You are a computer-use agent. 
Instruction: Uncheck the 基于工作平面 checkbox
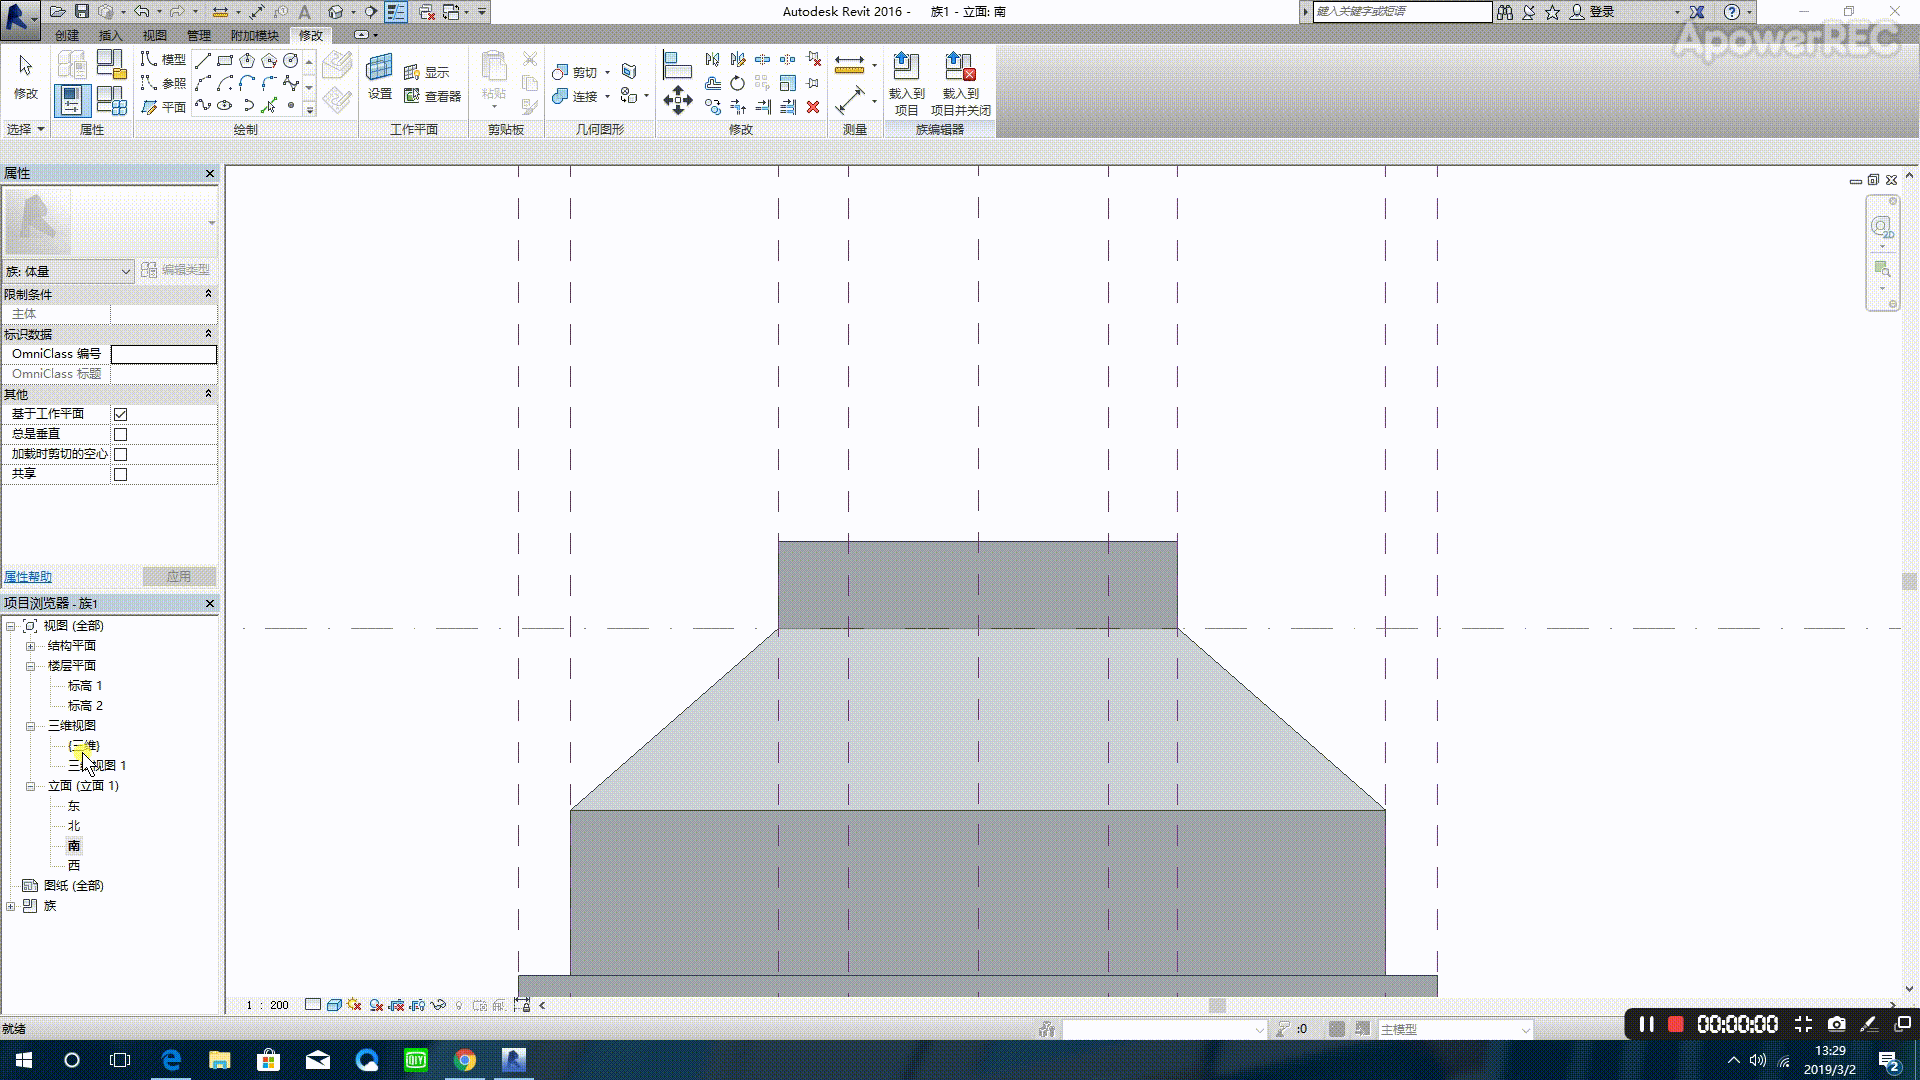121,414
